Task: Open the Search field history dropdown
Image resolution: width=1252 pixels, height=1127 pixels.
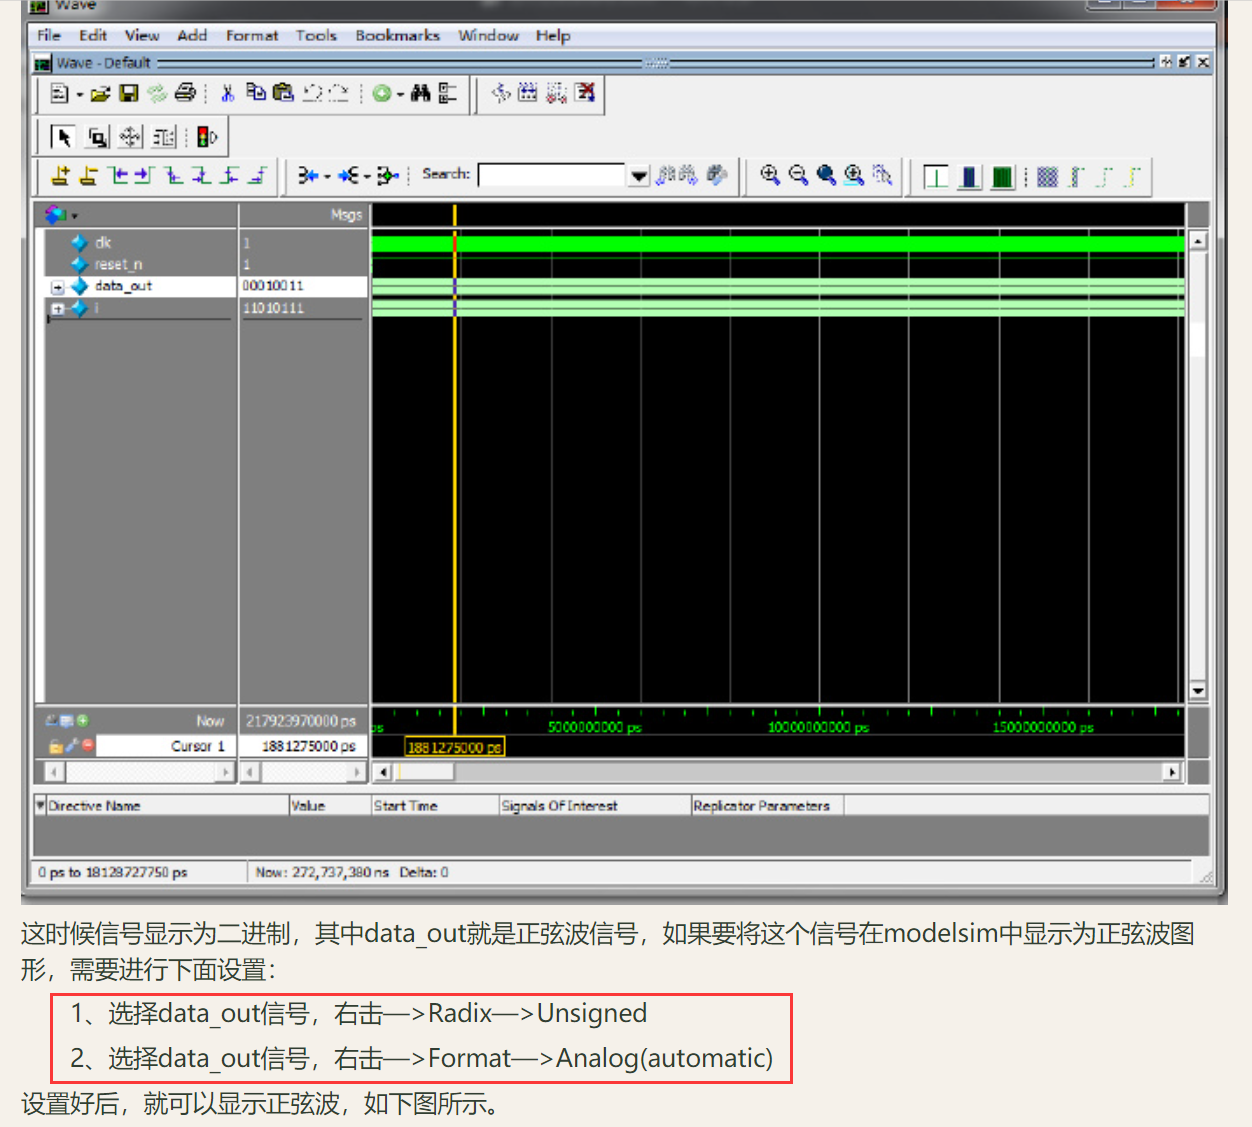Action: pyautogui.click(x=639, y=175)
